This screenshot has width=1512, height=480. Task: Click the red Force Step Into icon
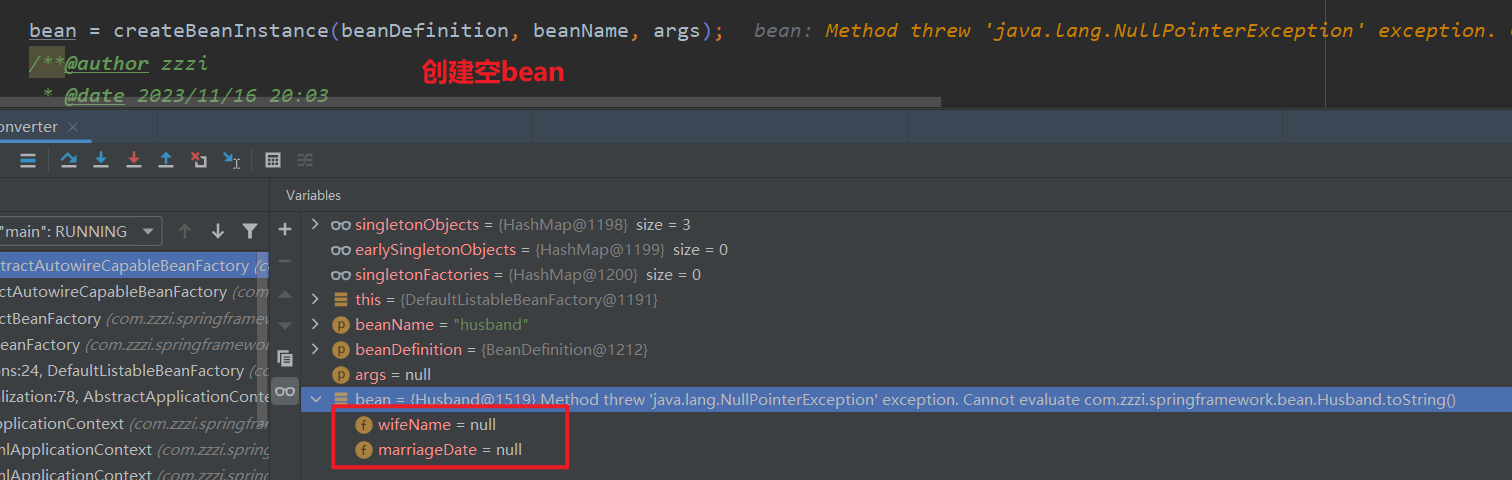coord(134,160)
